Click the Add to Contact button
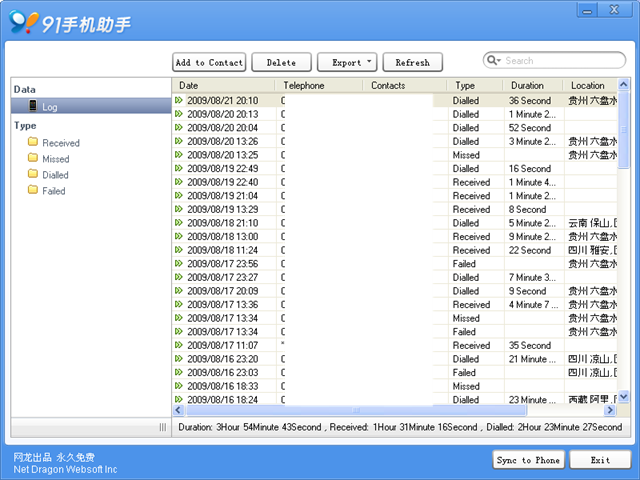This screenshot has height=480, width=640. coord(209,62)
